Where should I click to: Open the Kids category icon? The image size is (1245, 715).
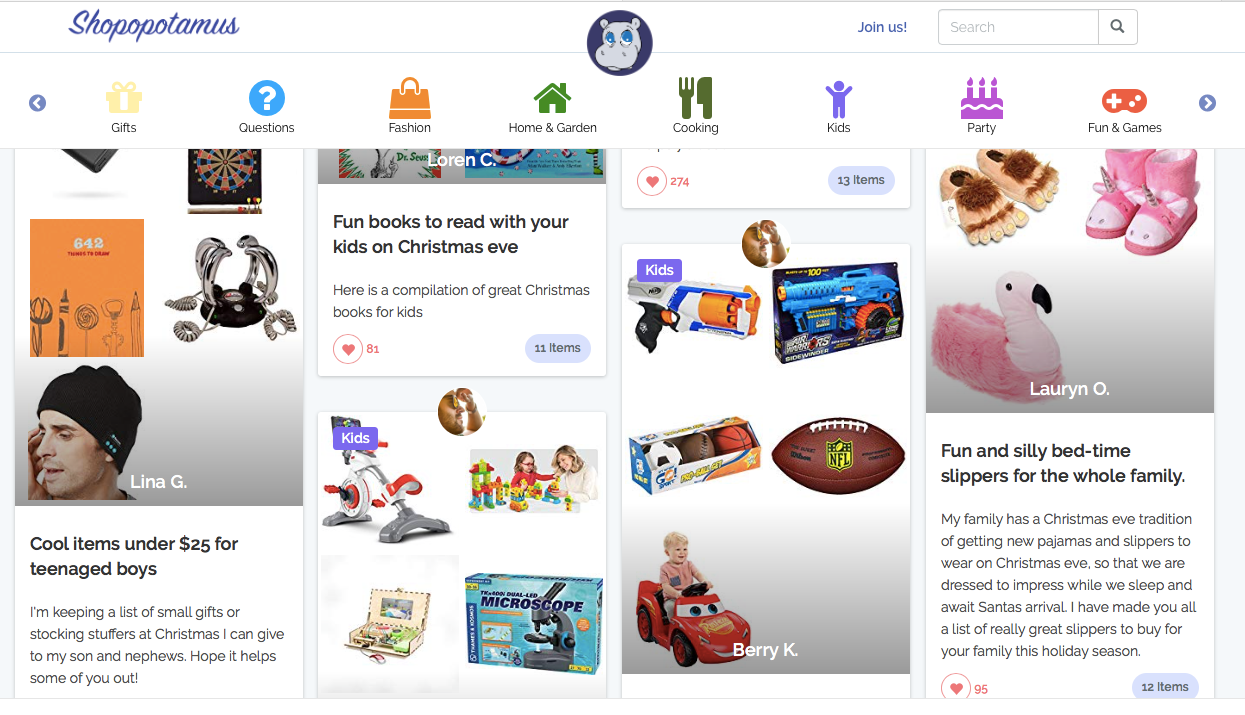[x=838, y=99]
